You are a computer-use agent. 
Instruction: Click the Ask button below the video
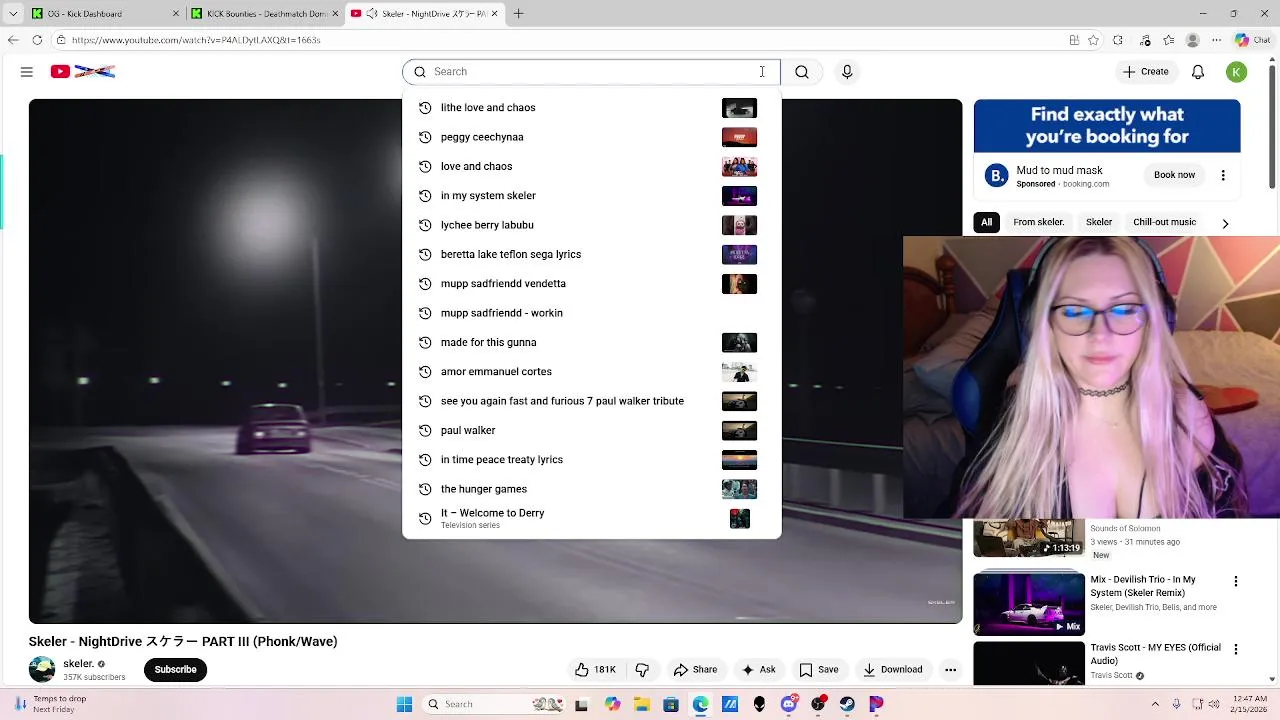(758, 669)
